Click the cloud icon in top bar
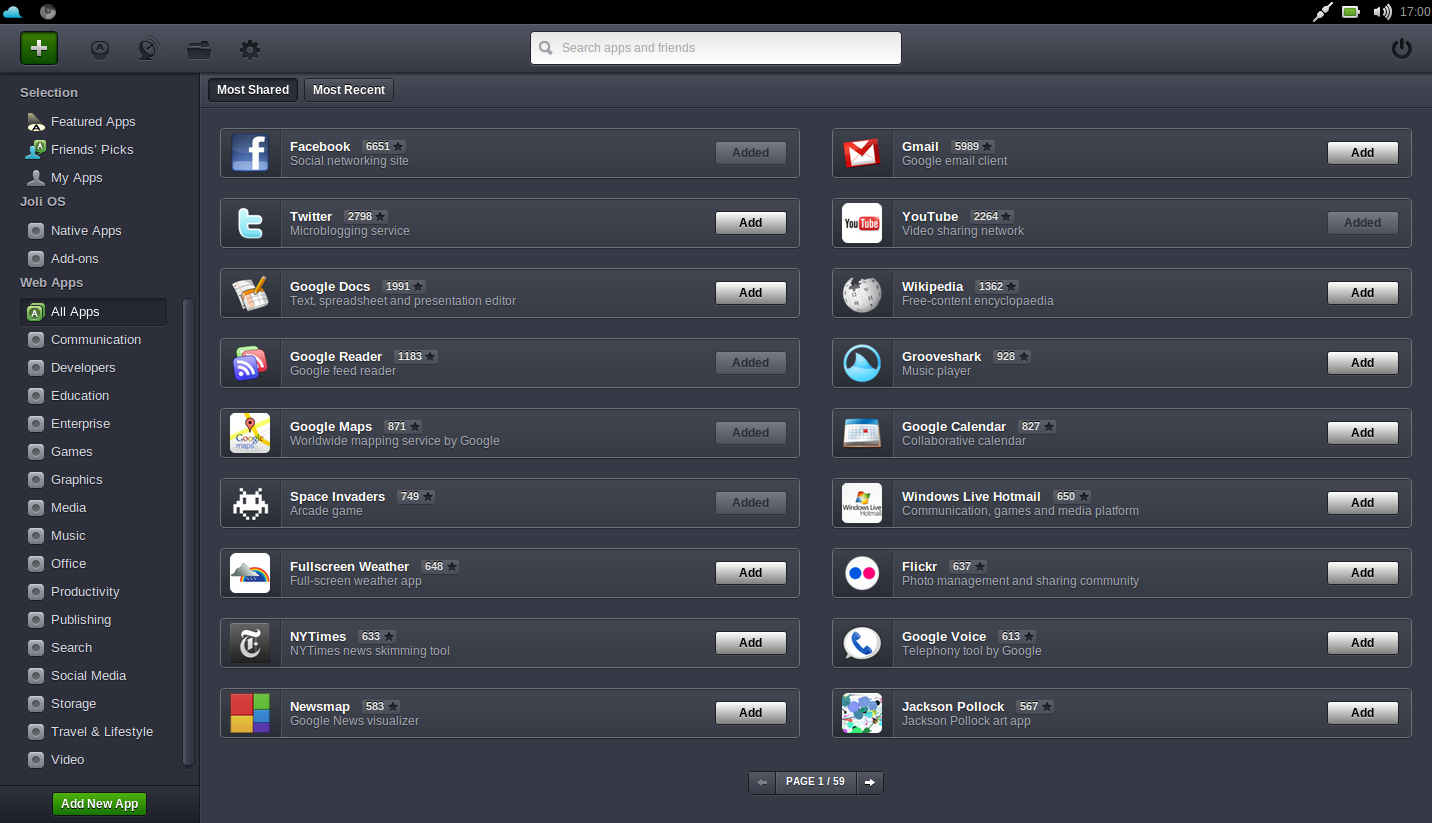This screenshot has width=1432, height=823. 12,12
